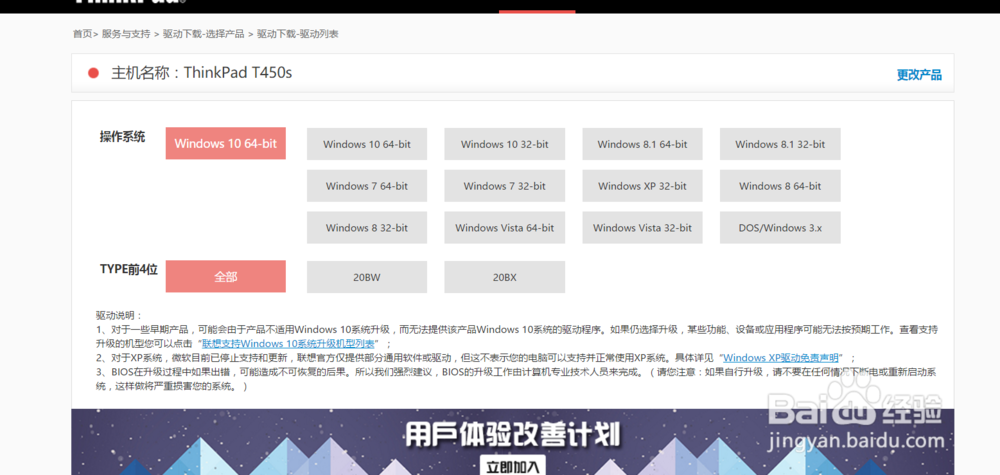Click the red dot beside 主机名称
The width and height of the screenshot is (1000, 475).
[x=94, y=73]
